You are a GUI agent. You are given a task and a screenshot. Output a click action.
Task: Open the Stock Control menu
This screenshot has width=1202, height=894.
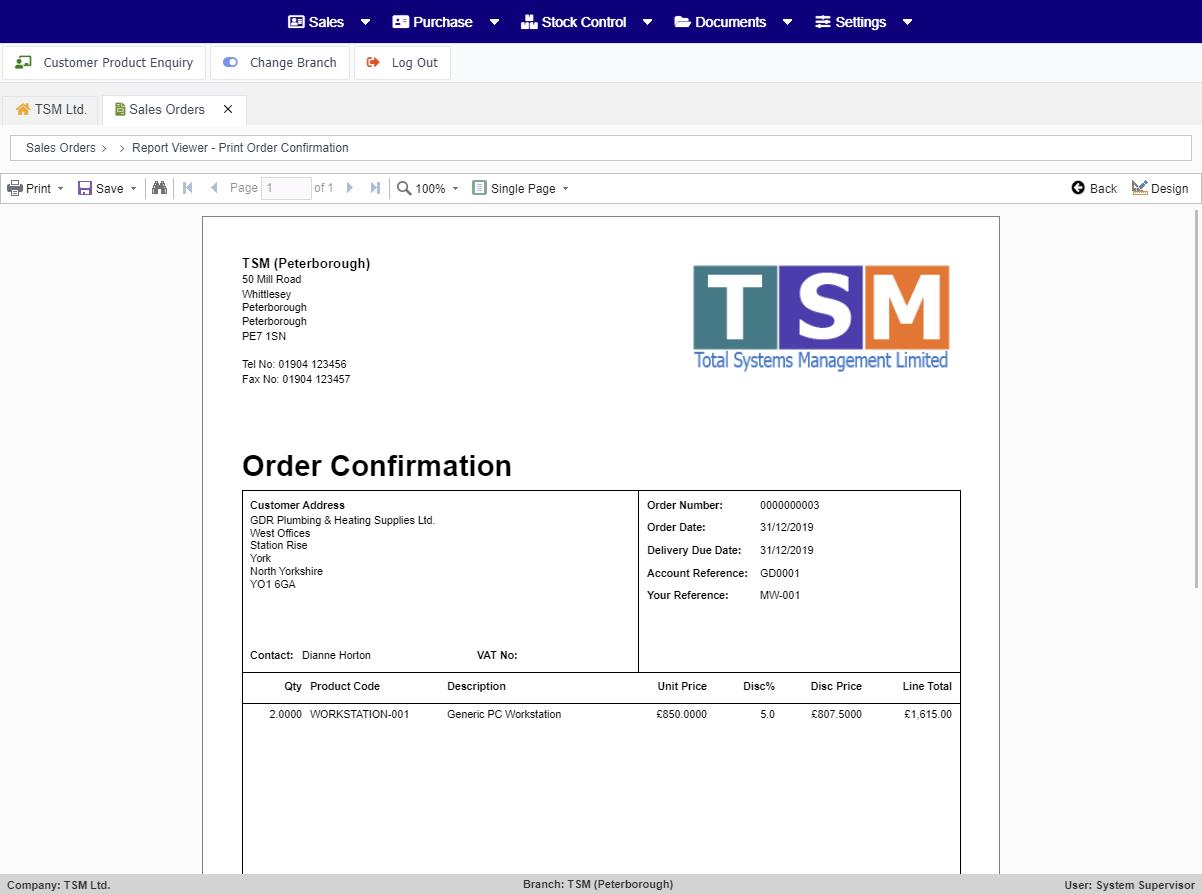(x=574, y=22)
